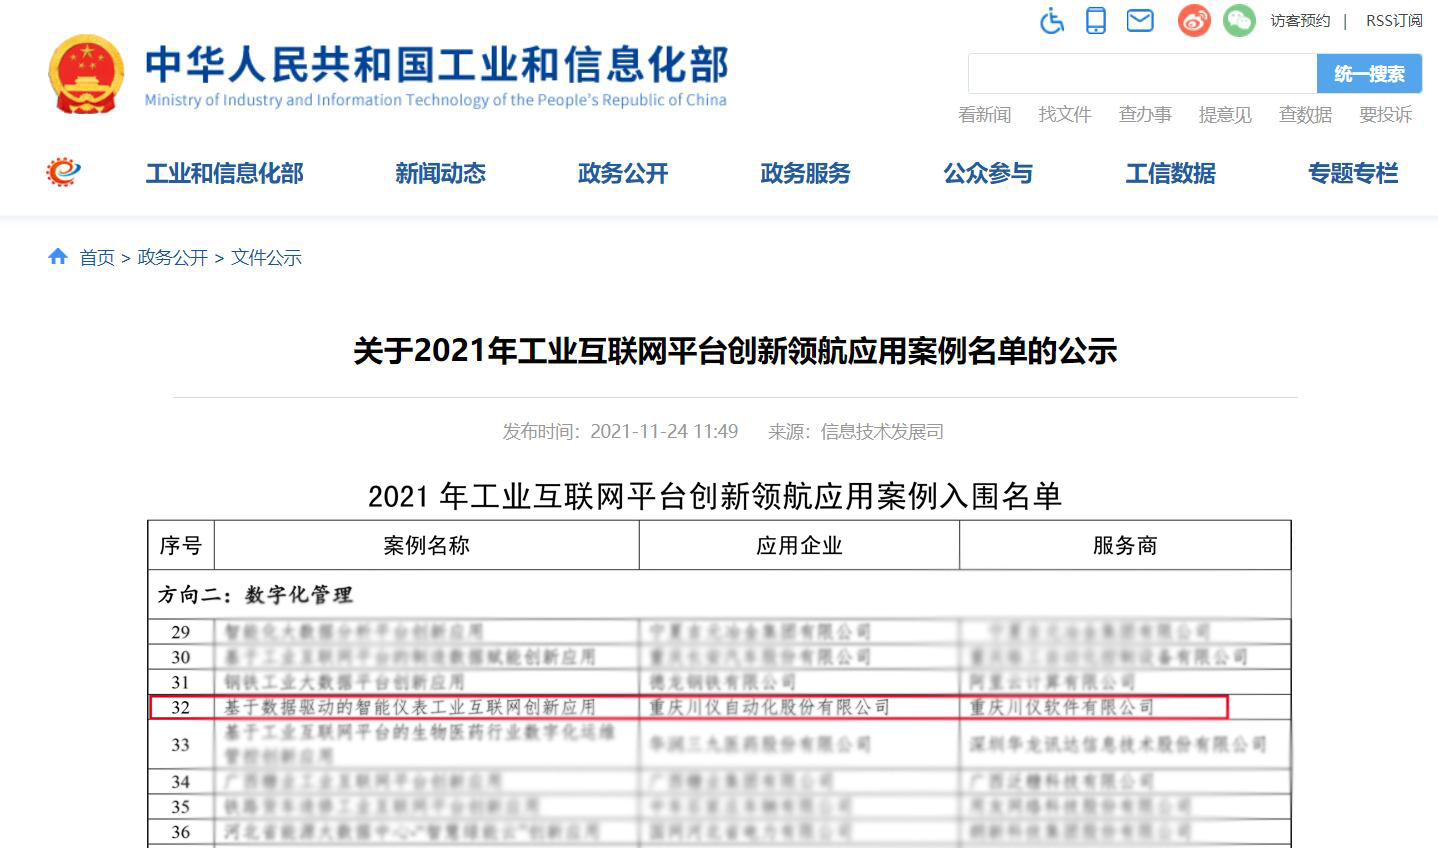Click the home icon in the breadcrumb
1438x848 pixels.
(x=58, y=256)
